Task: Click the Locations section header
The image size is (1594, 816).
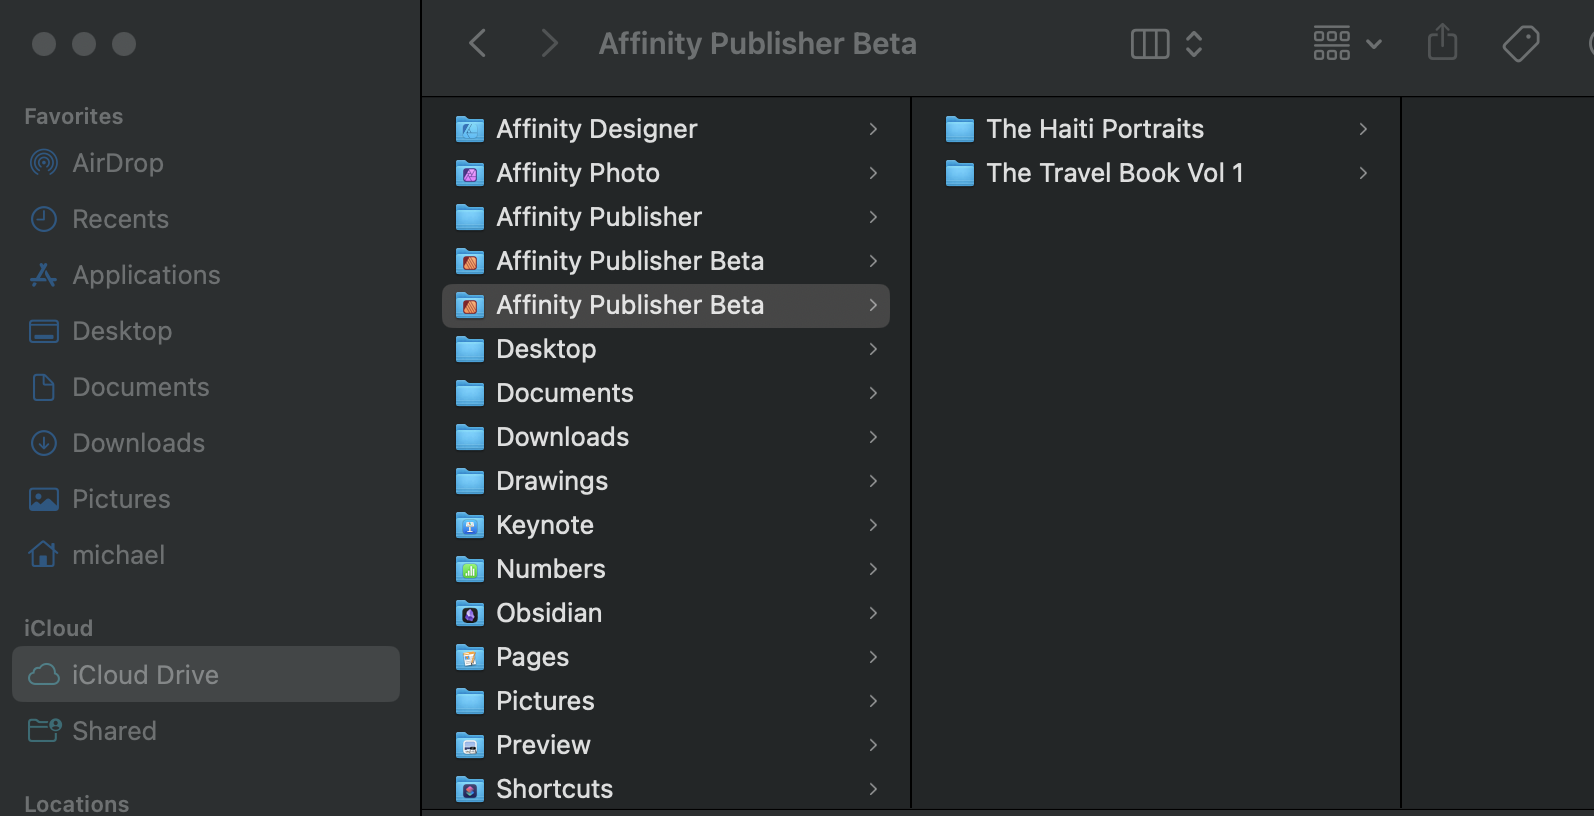Action: [x=77, y=804]
